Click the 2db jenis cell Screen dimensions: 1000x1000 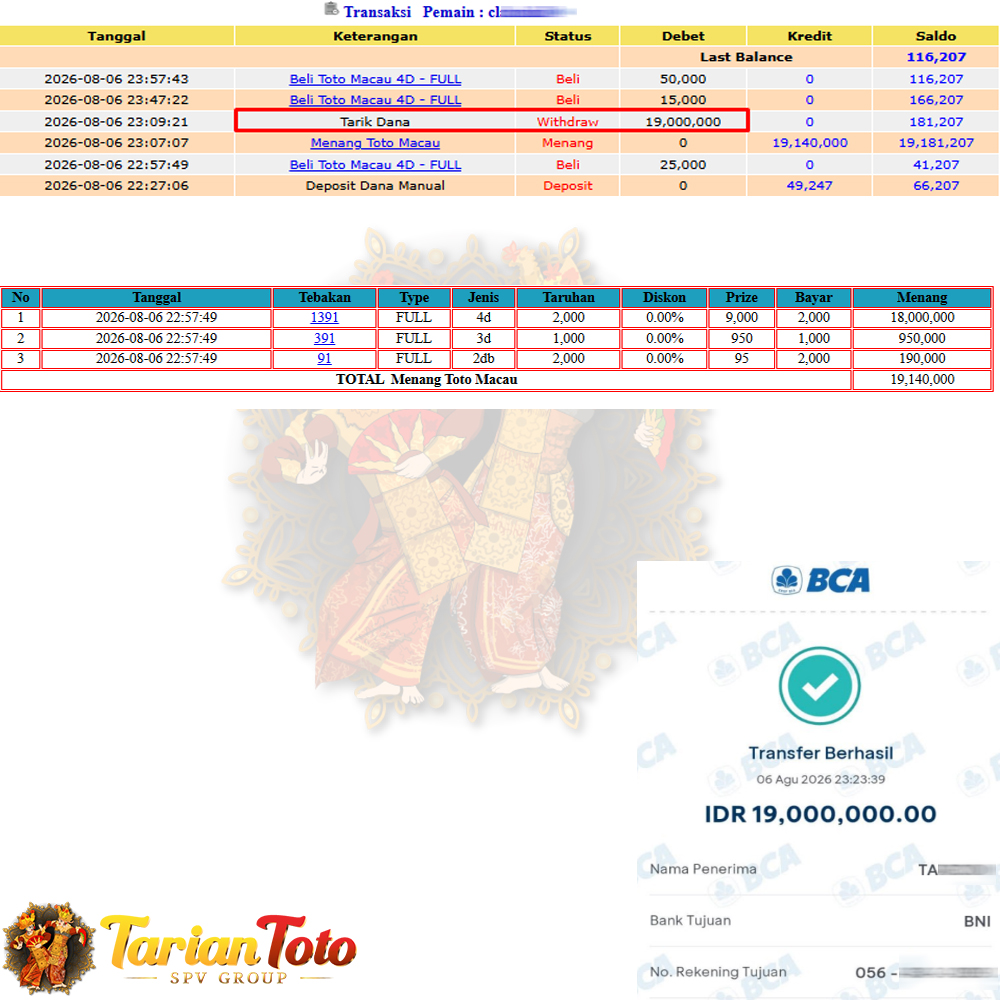[483, 358]
